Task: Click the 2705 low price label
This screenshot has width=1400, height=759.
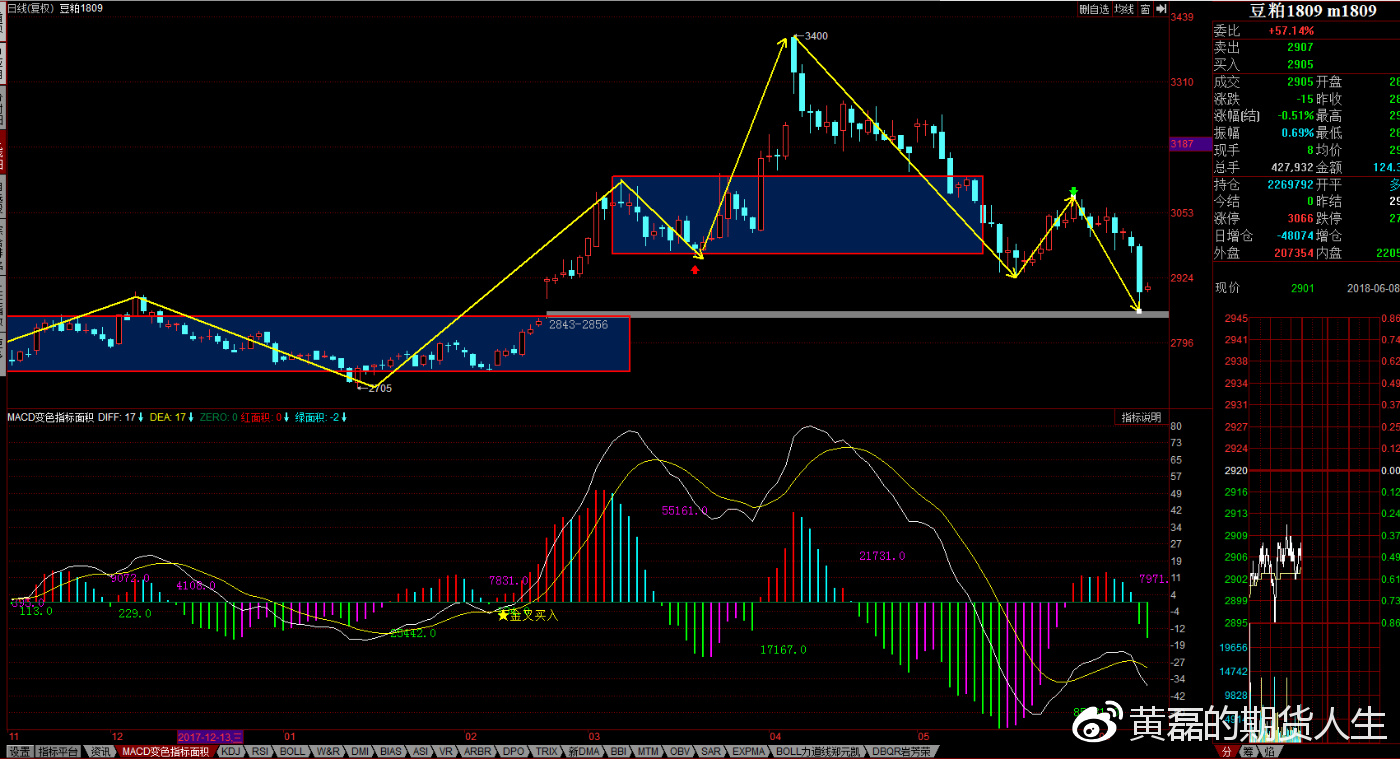Action: 379,388
